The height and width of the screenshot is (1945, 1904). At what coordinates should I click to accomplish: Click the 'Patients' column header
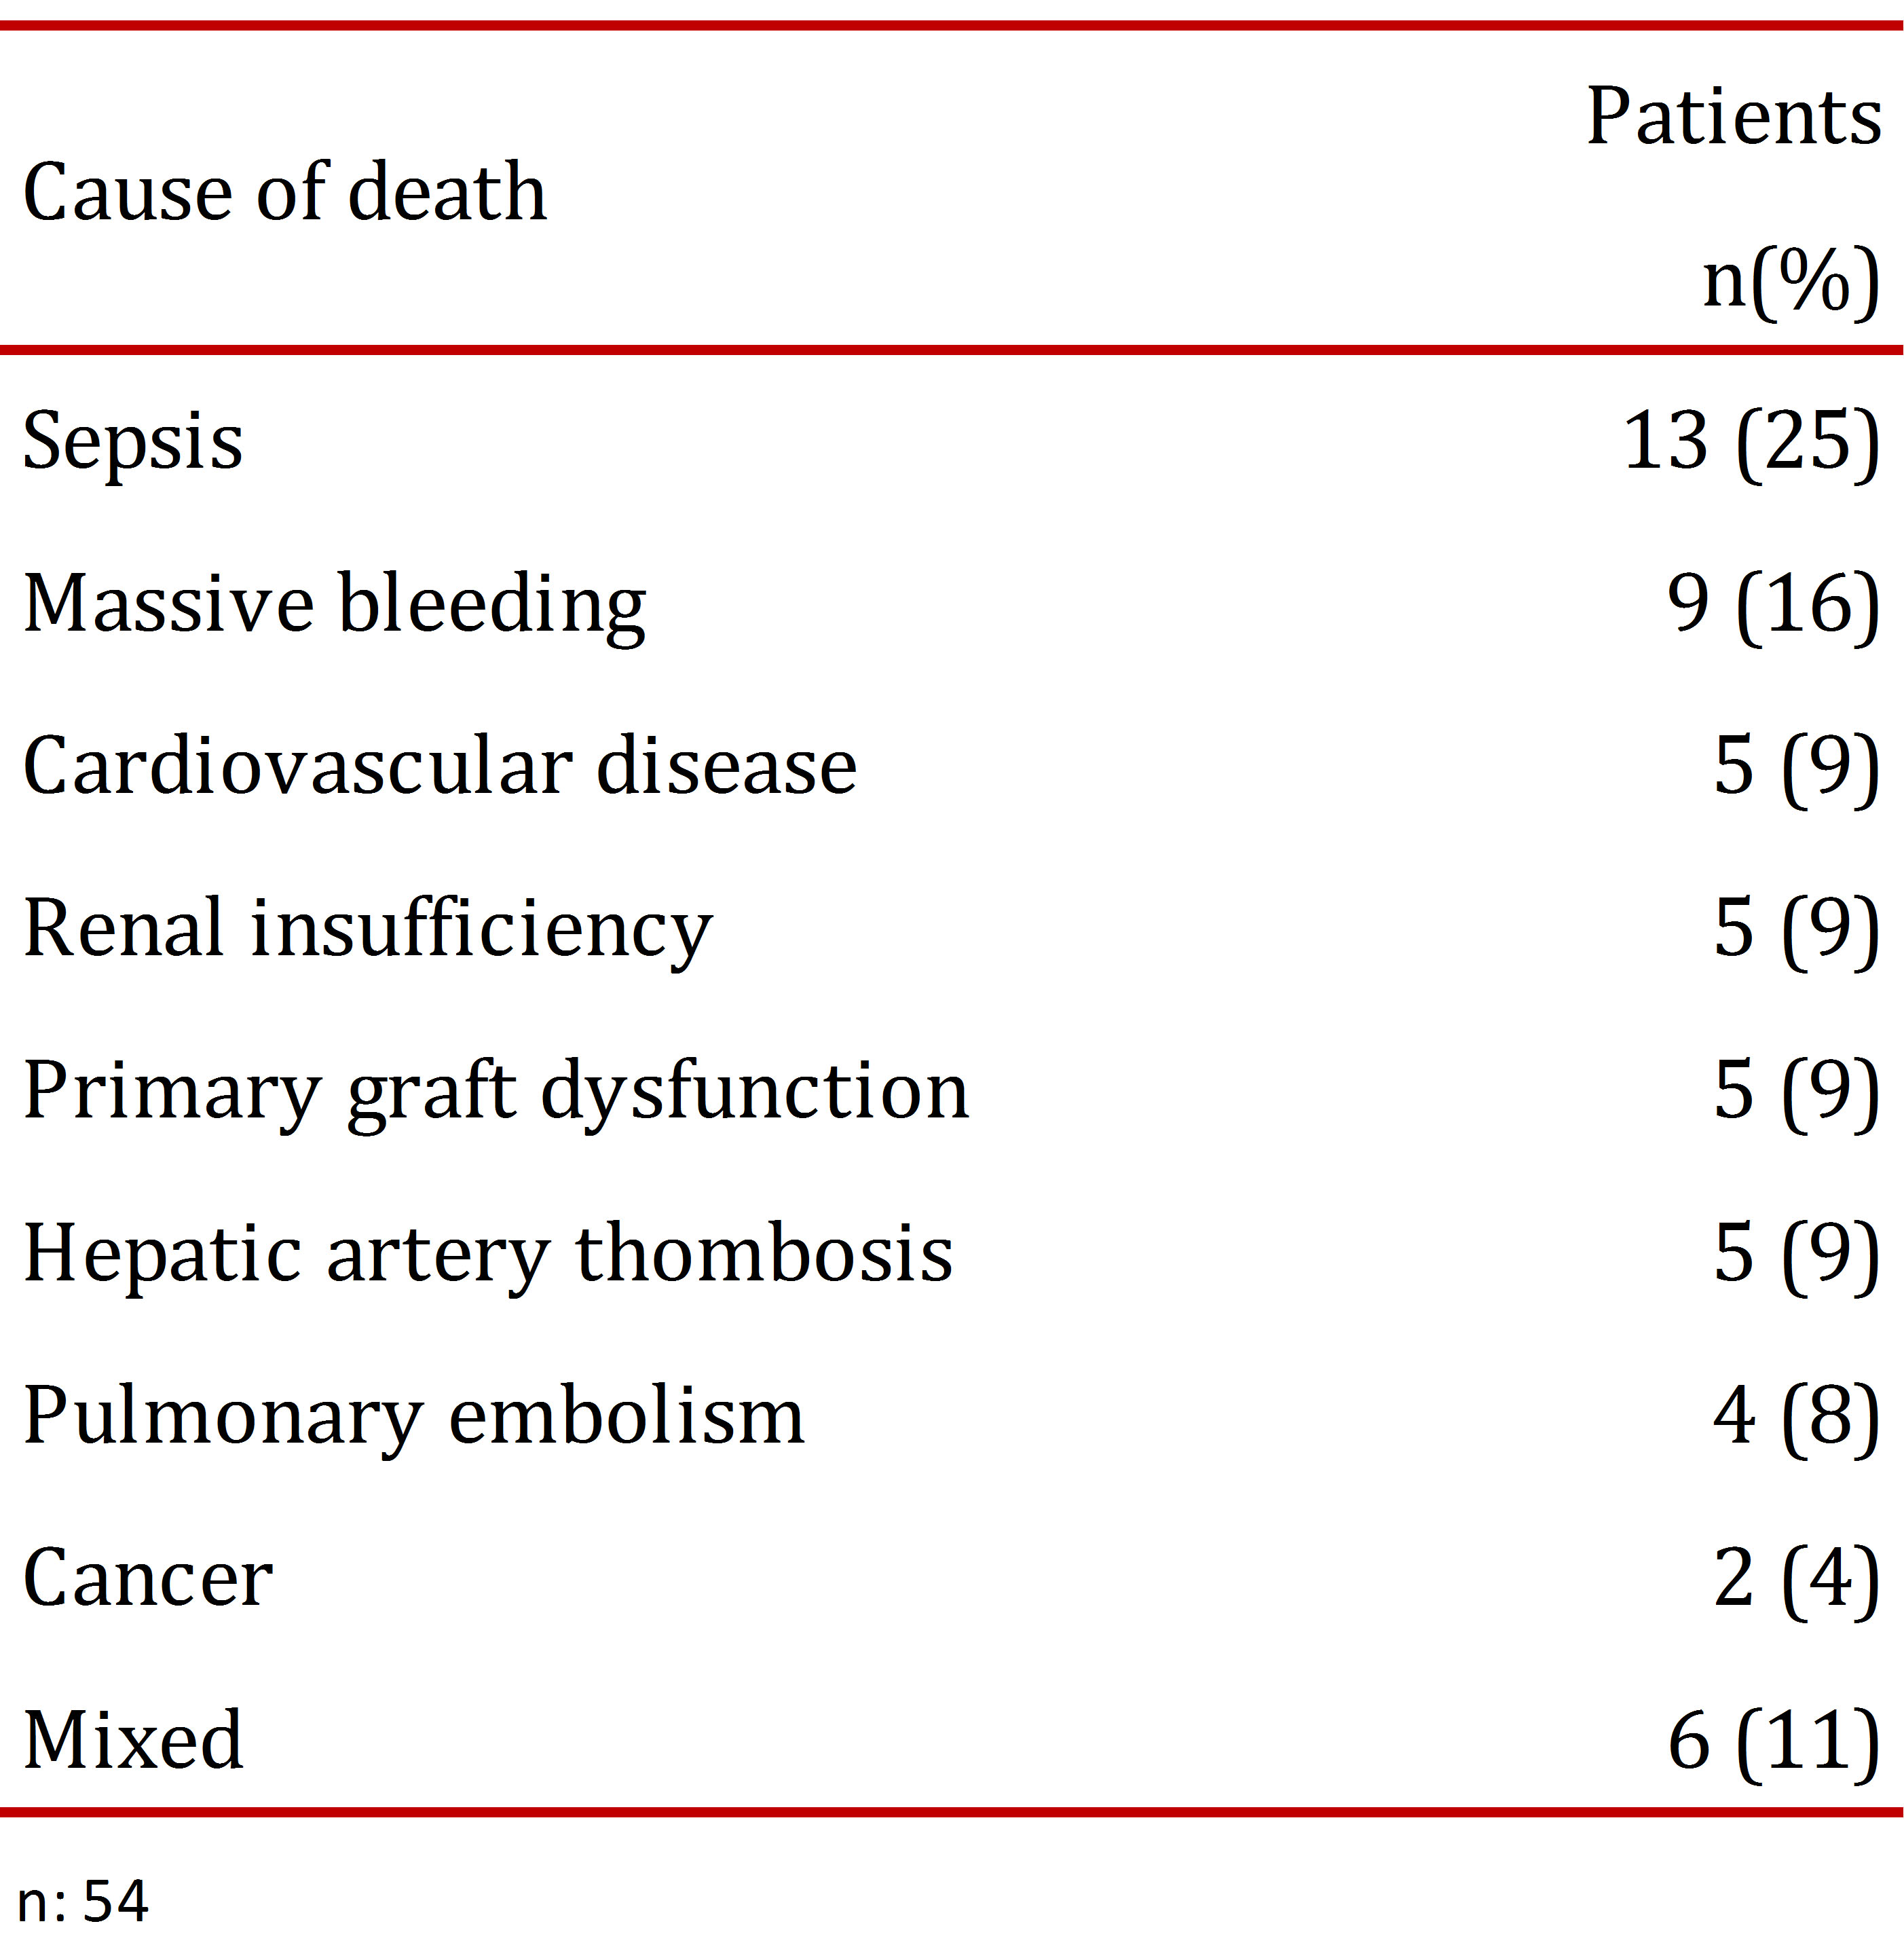point(1733,117)
